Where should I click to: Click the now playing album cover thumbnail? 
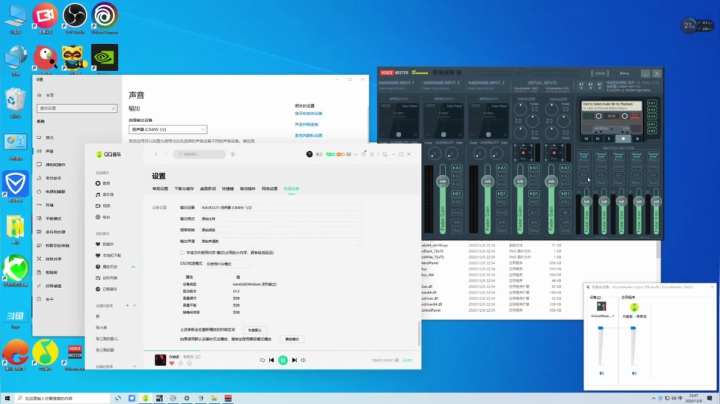pyautogui.click(x=160, y=360)
